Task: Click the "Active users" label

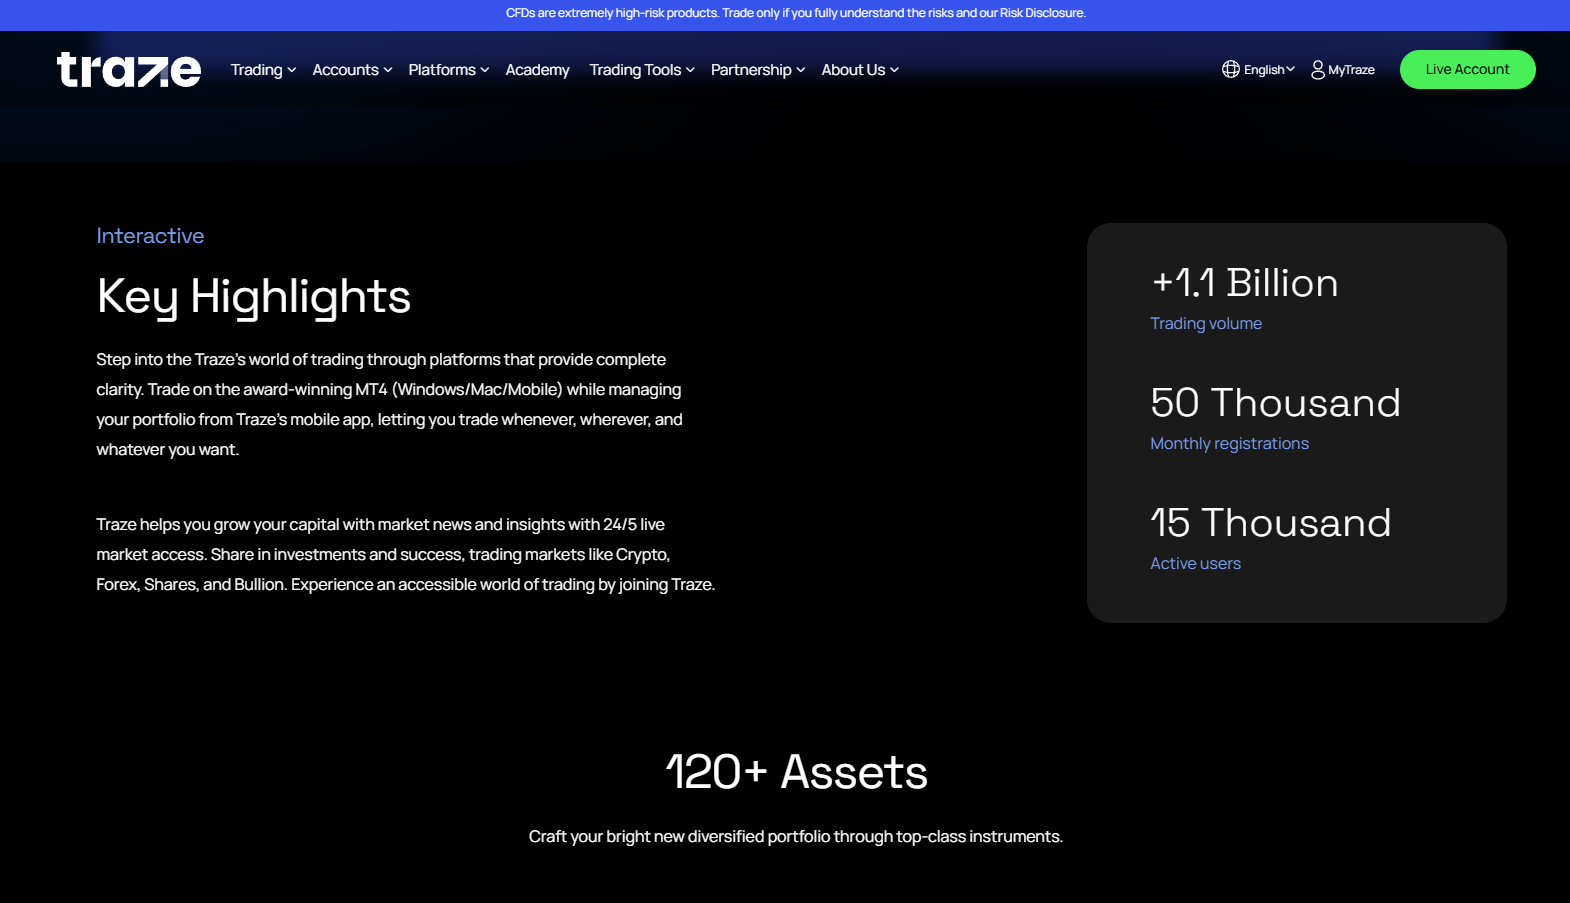Action: coord(1195,564)
